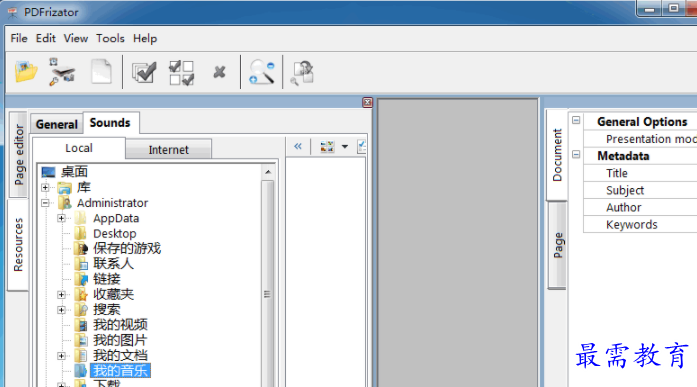
Task: Click the thumbnail view mode icon
Action: click(327, 146)
